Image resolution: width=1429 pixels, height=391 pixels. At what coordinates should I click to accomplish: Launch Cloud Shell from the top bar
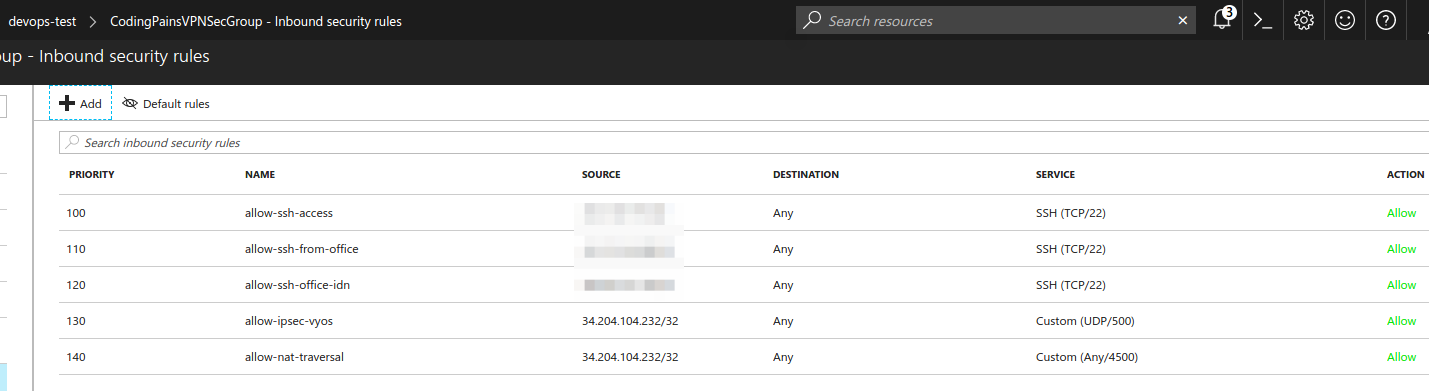pos(1263,20)
